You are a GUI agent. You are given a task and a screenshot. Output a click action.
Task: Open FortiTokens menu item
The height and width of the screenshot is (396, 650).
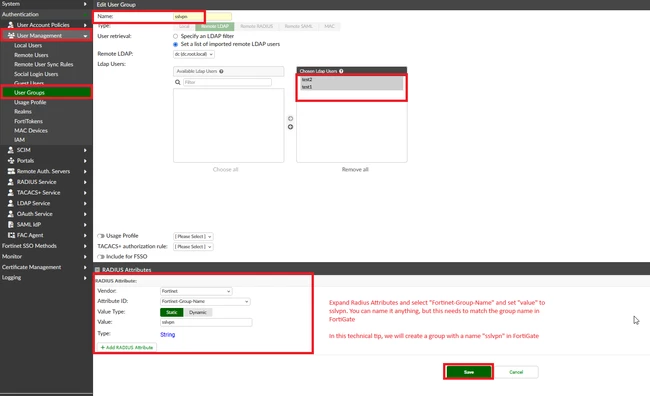click(x=28, y=121)
